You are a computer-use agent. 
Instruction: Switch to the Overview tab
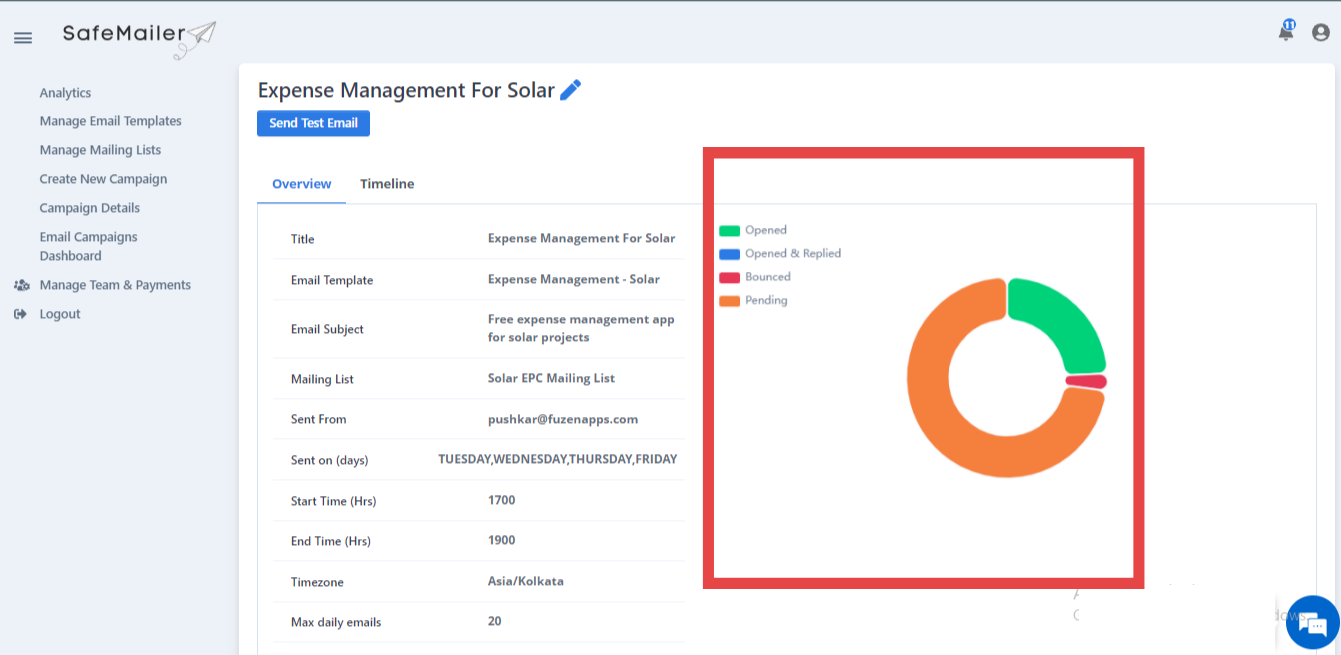point(301,183)
